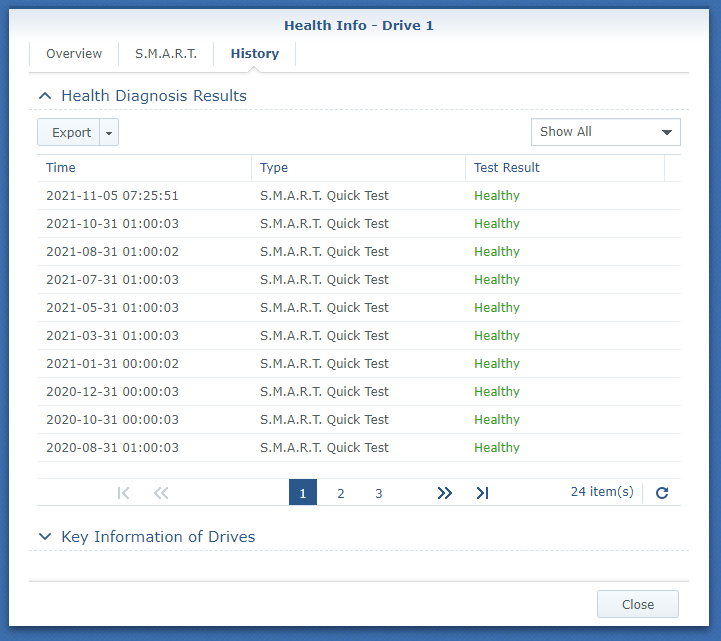Expand Key Information of Drives section

point(45,537)
